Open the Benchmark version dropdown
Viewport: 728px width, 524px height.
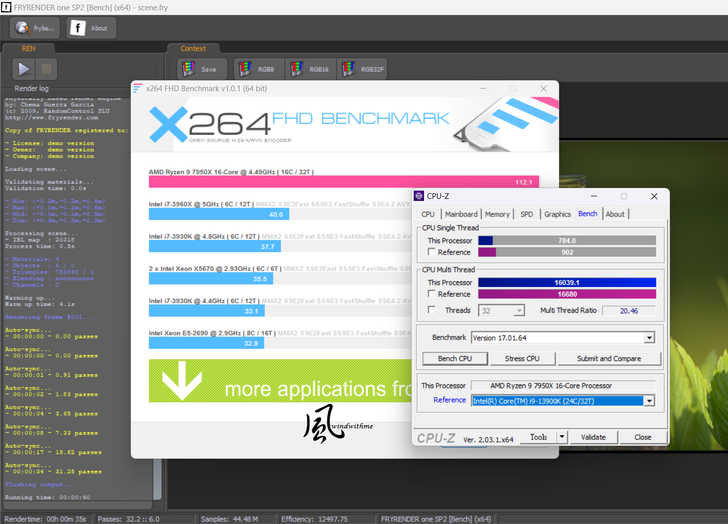coord(649,338)
